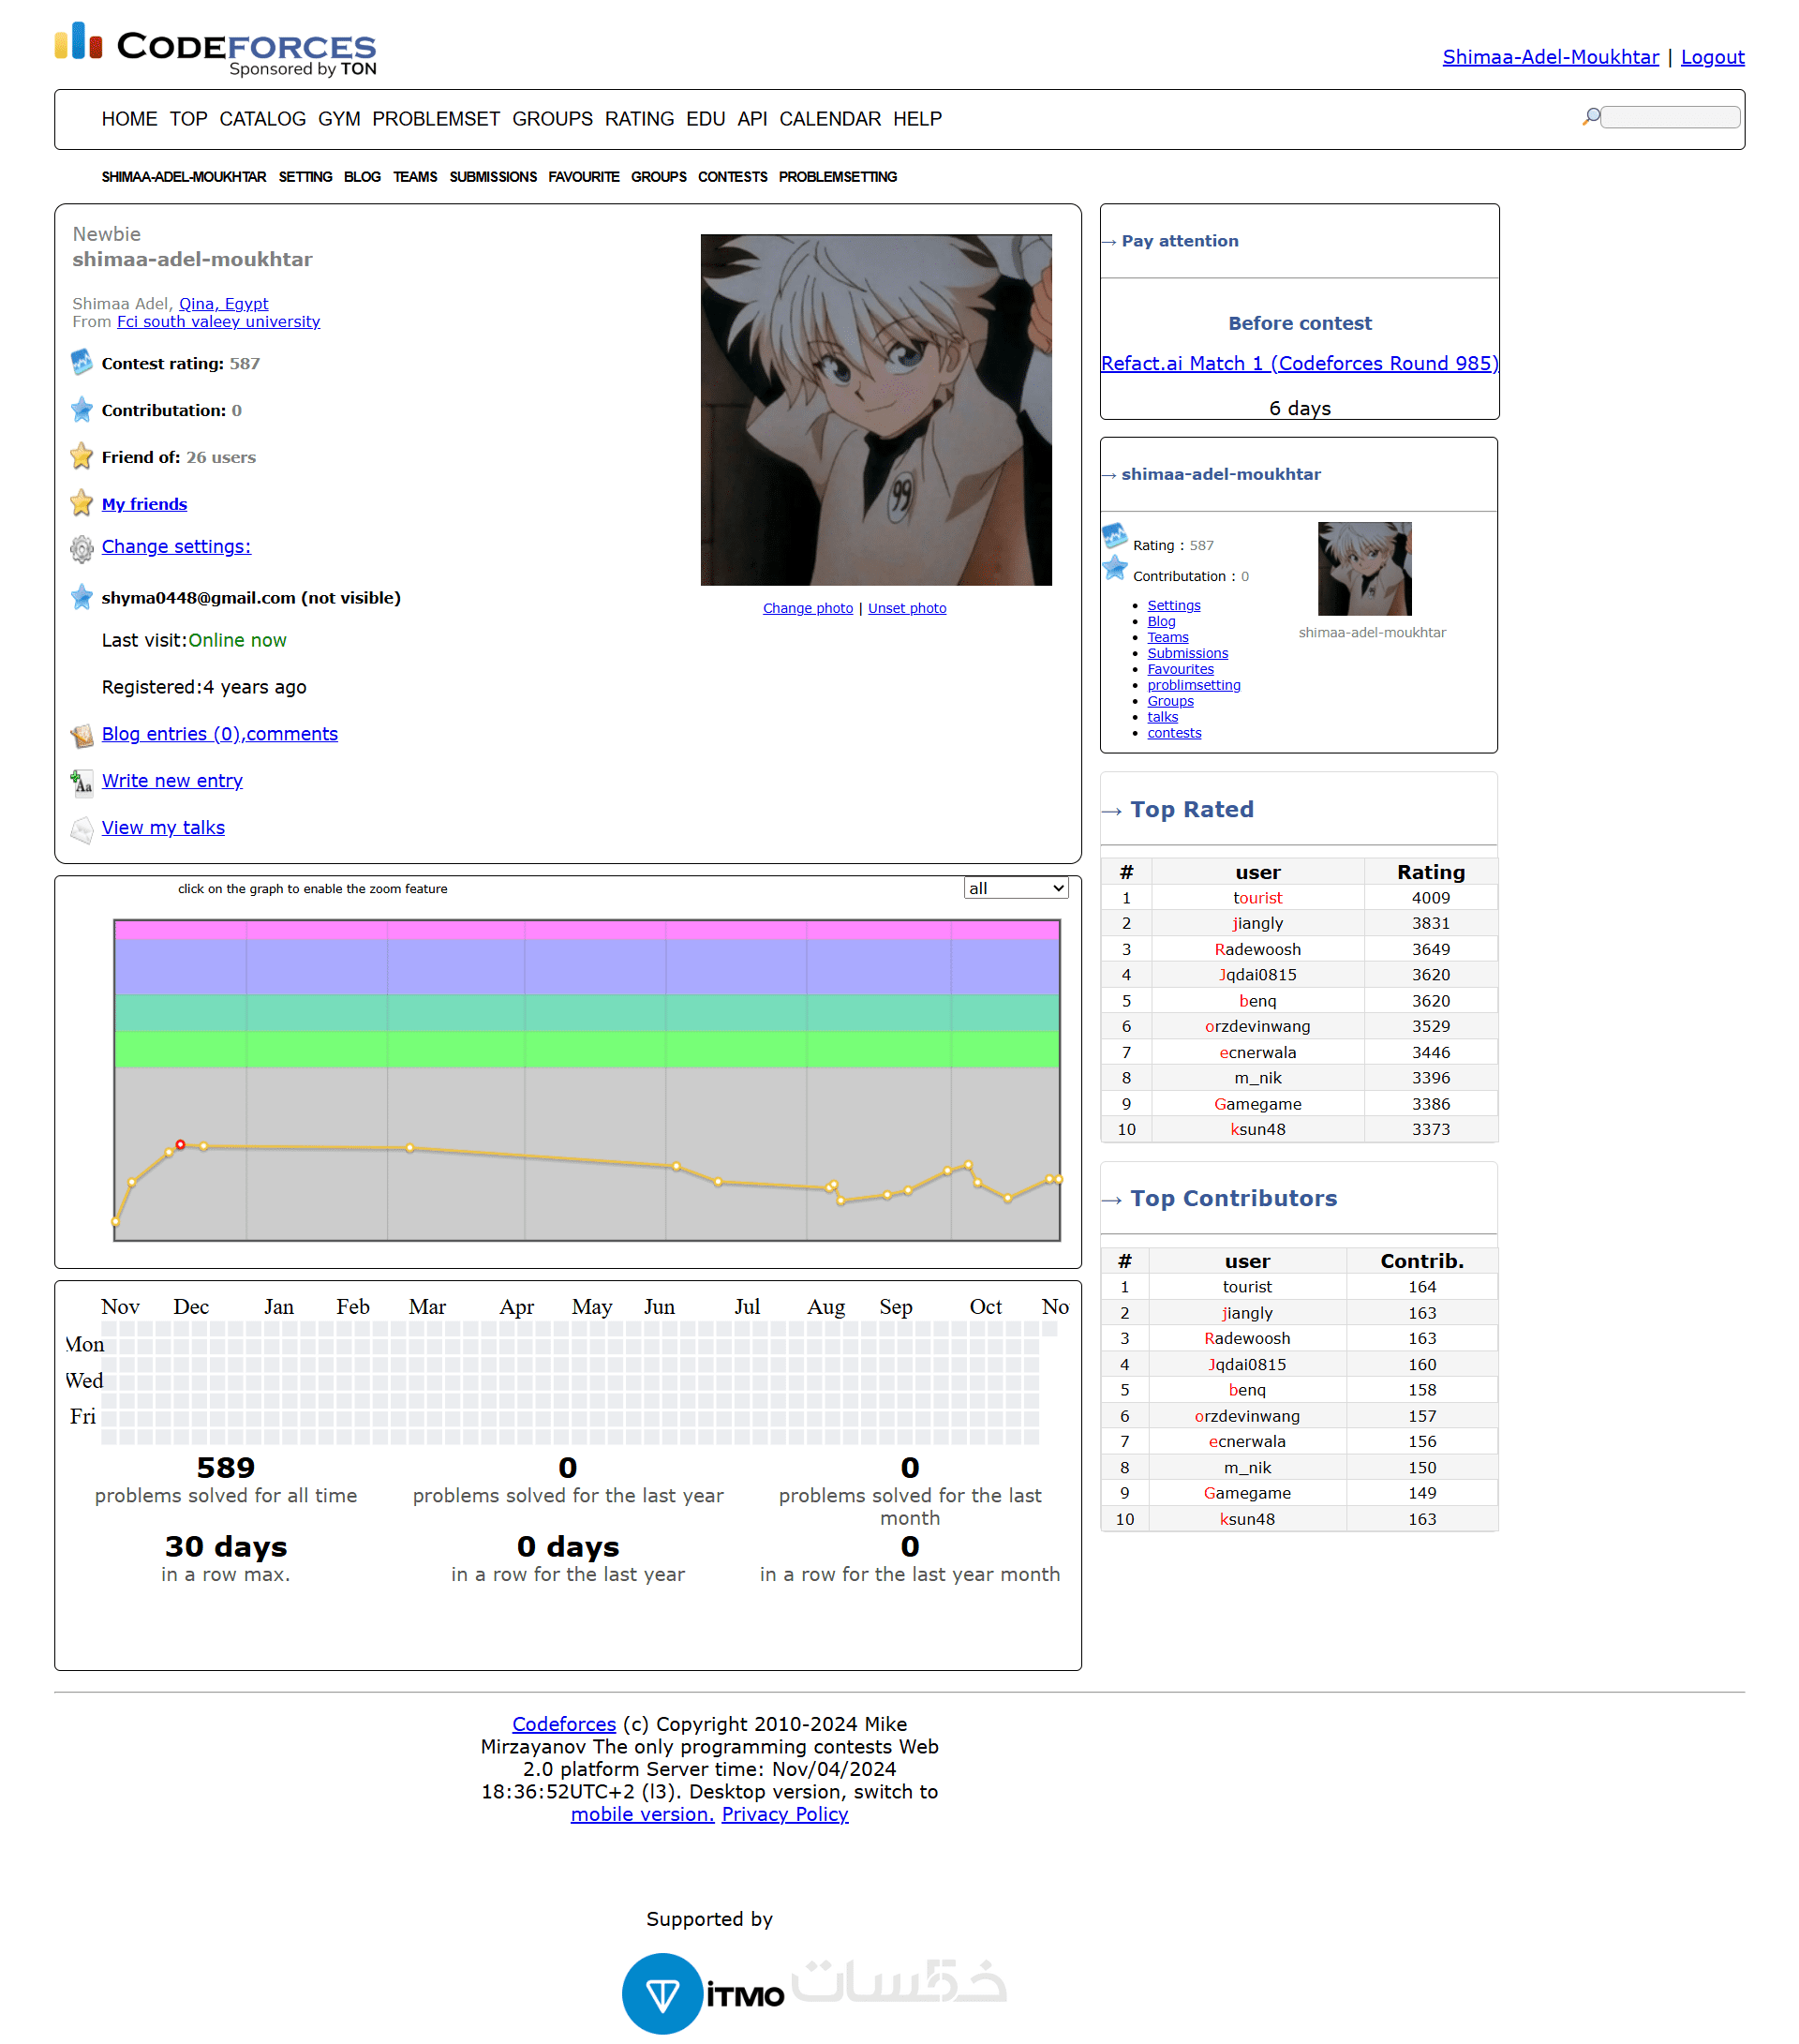This screenshot has width=1799, height=2044.
Task: Open the CONTESTS profile tab
Action: click(x=732, y=177)
